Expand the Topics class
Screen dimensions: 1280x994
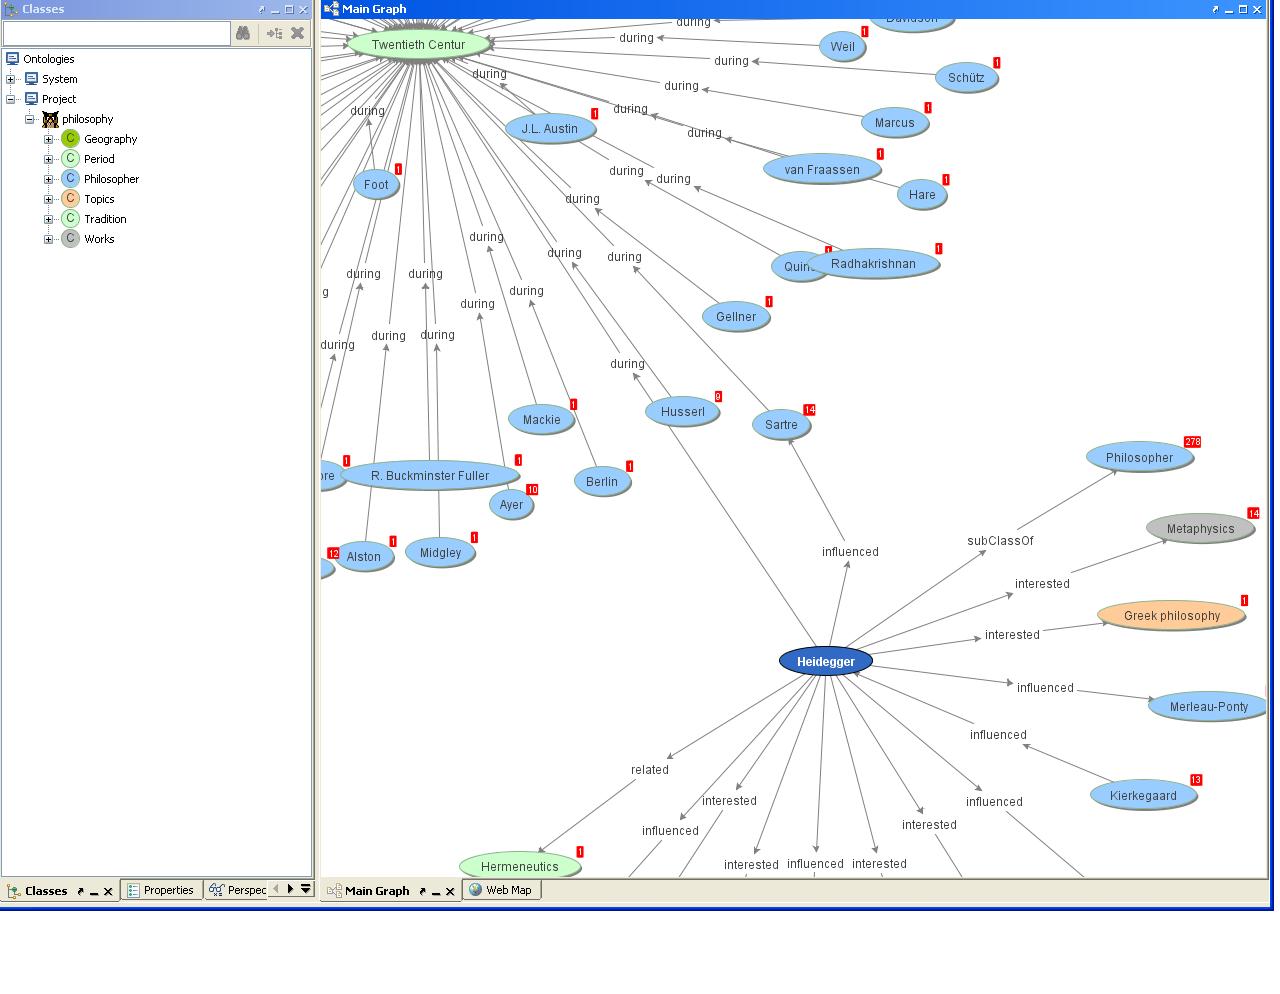click(48, 199)
